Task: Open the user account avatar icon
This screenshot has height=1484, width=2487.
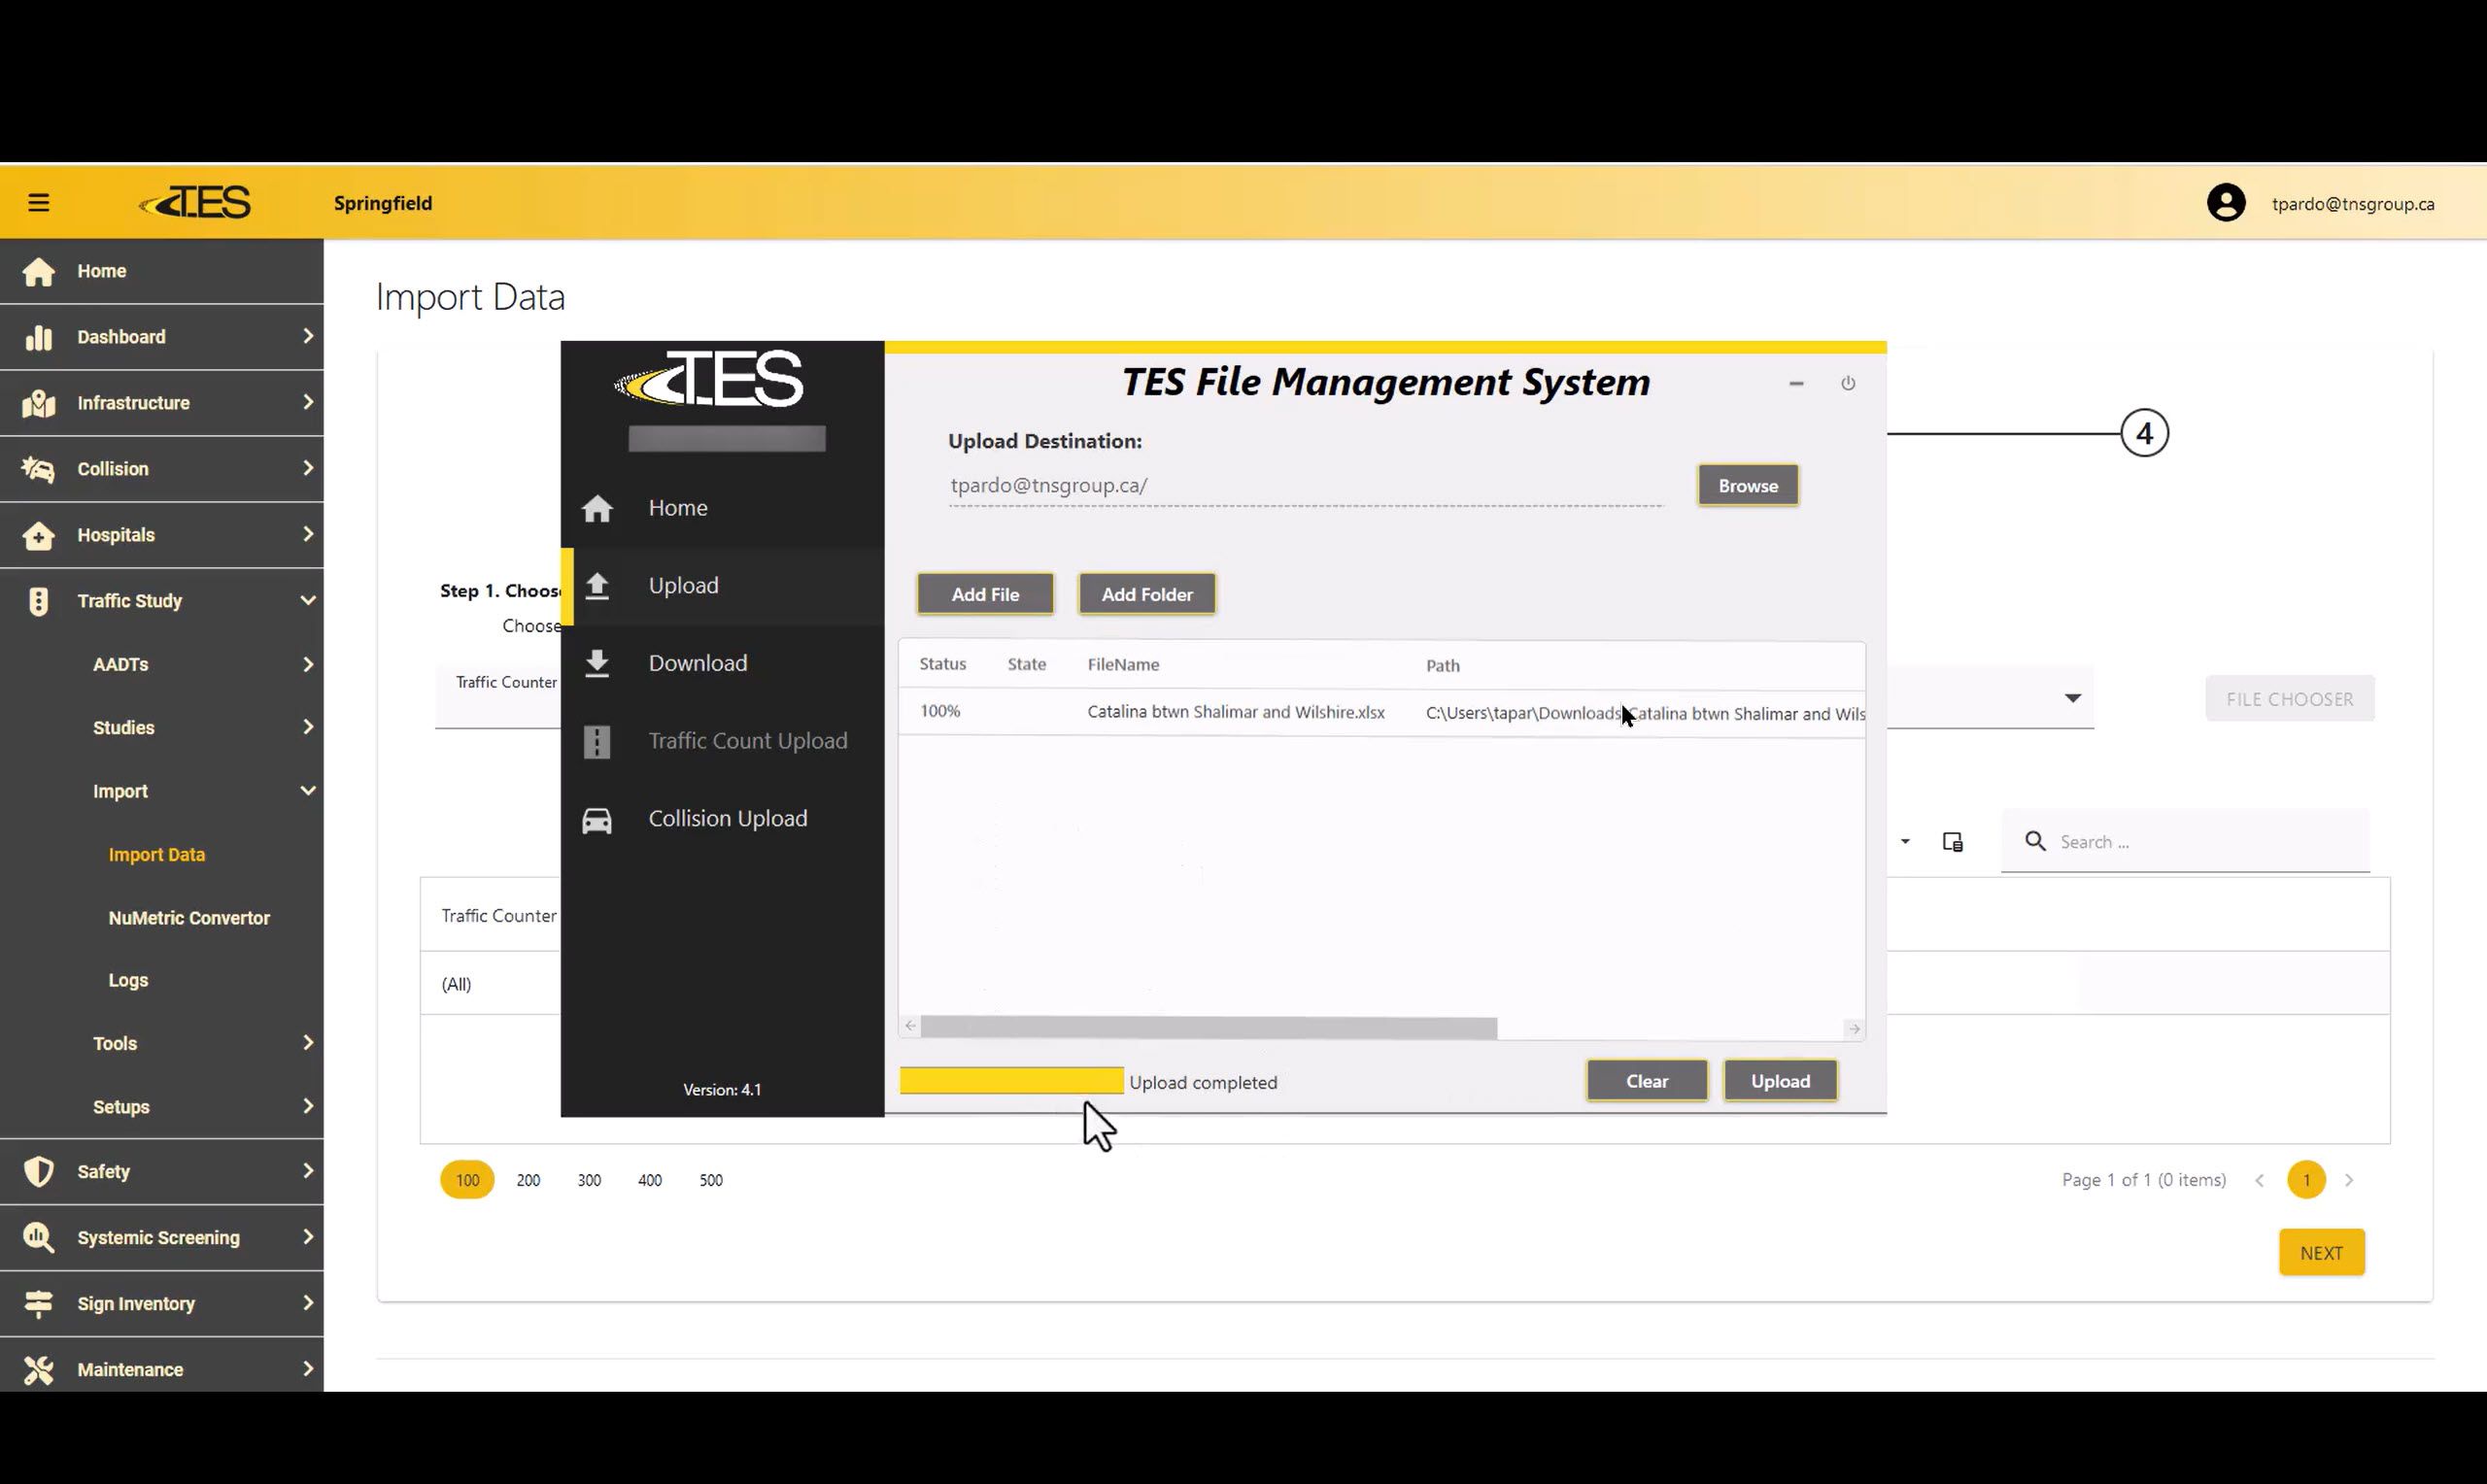Action: (x=2225, y=203)
